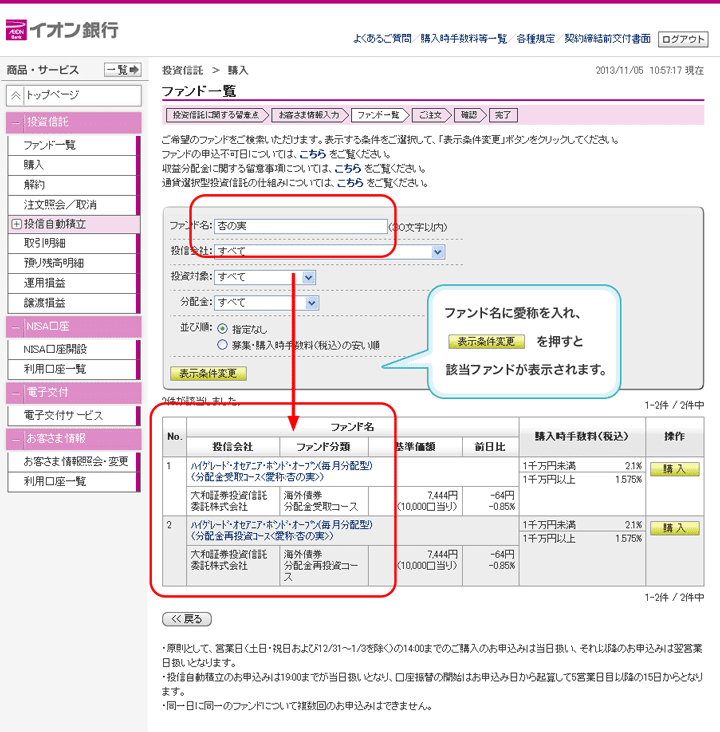The image size is (720, 732).
Task: Open 購入時手数料等一覧 link
Action: [463, 39]
